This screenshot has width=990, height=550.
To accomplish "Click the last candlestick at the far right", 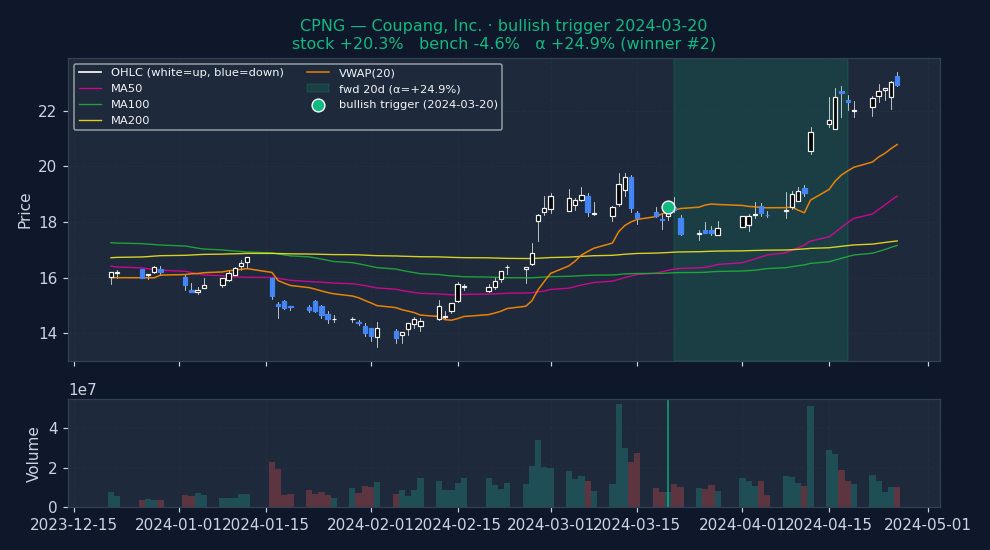I will click(x=897, y=81).
